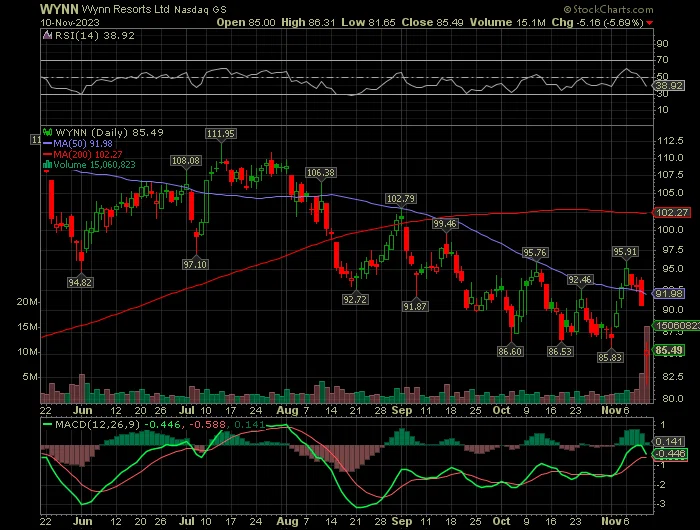This screenshot has width=700, height=530.
Task: Click the 99.46 high price label
Action: (x=445, y=224)
